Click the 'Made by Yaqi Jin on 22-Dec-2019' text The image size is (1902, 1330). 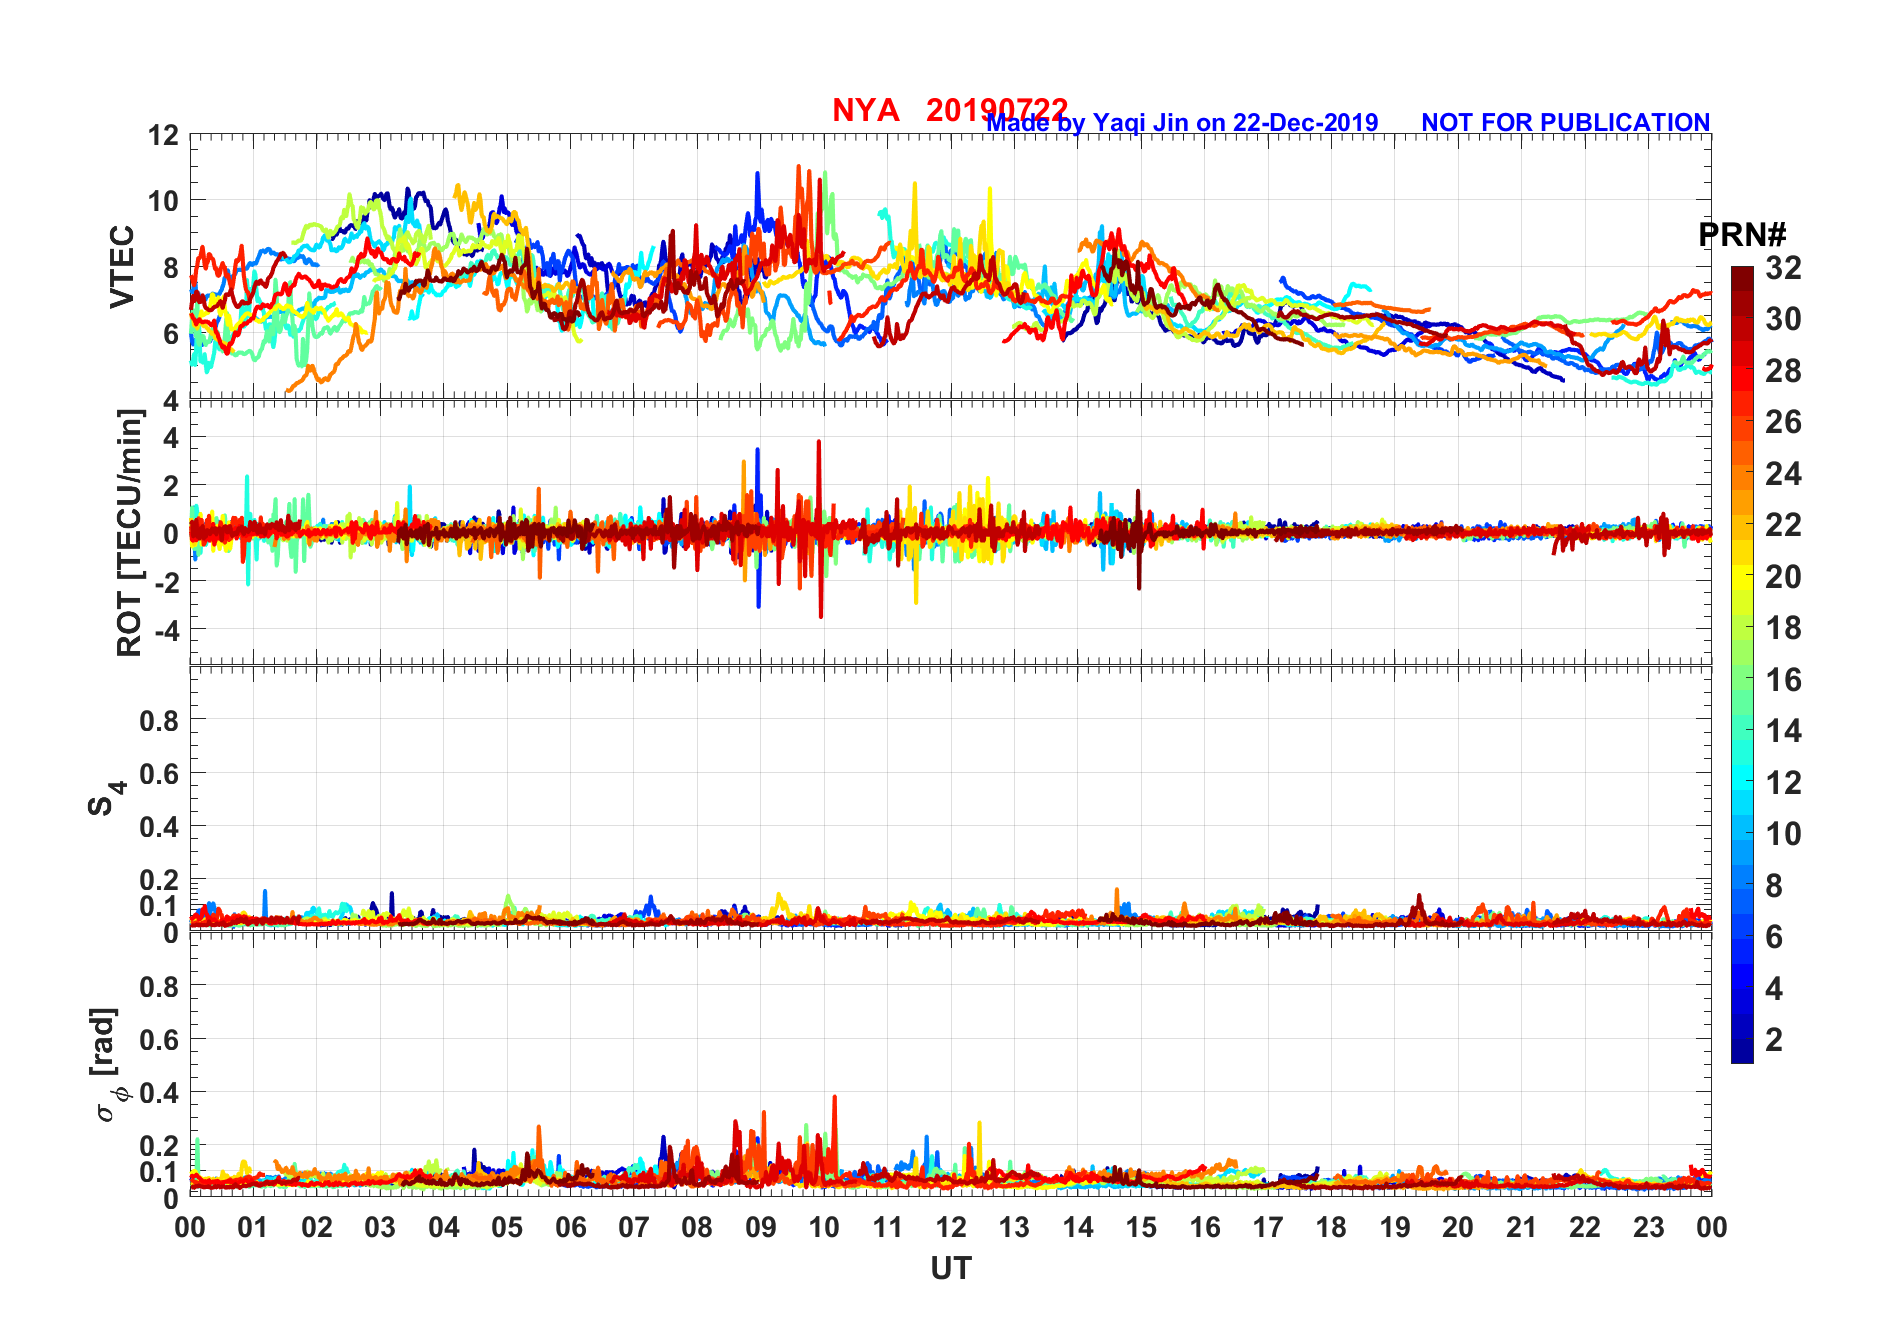click(x=1182, y=122)
